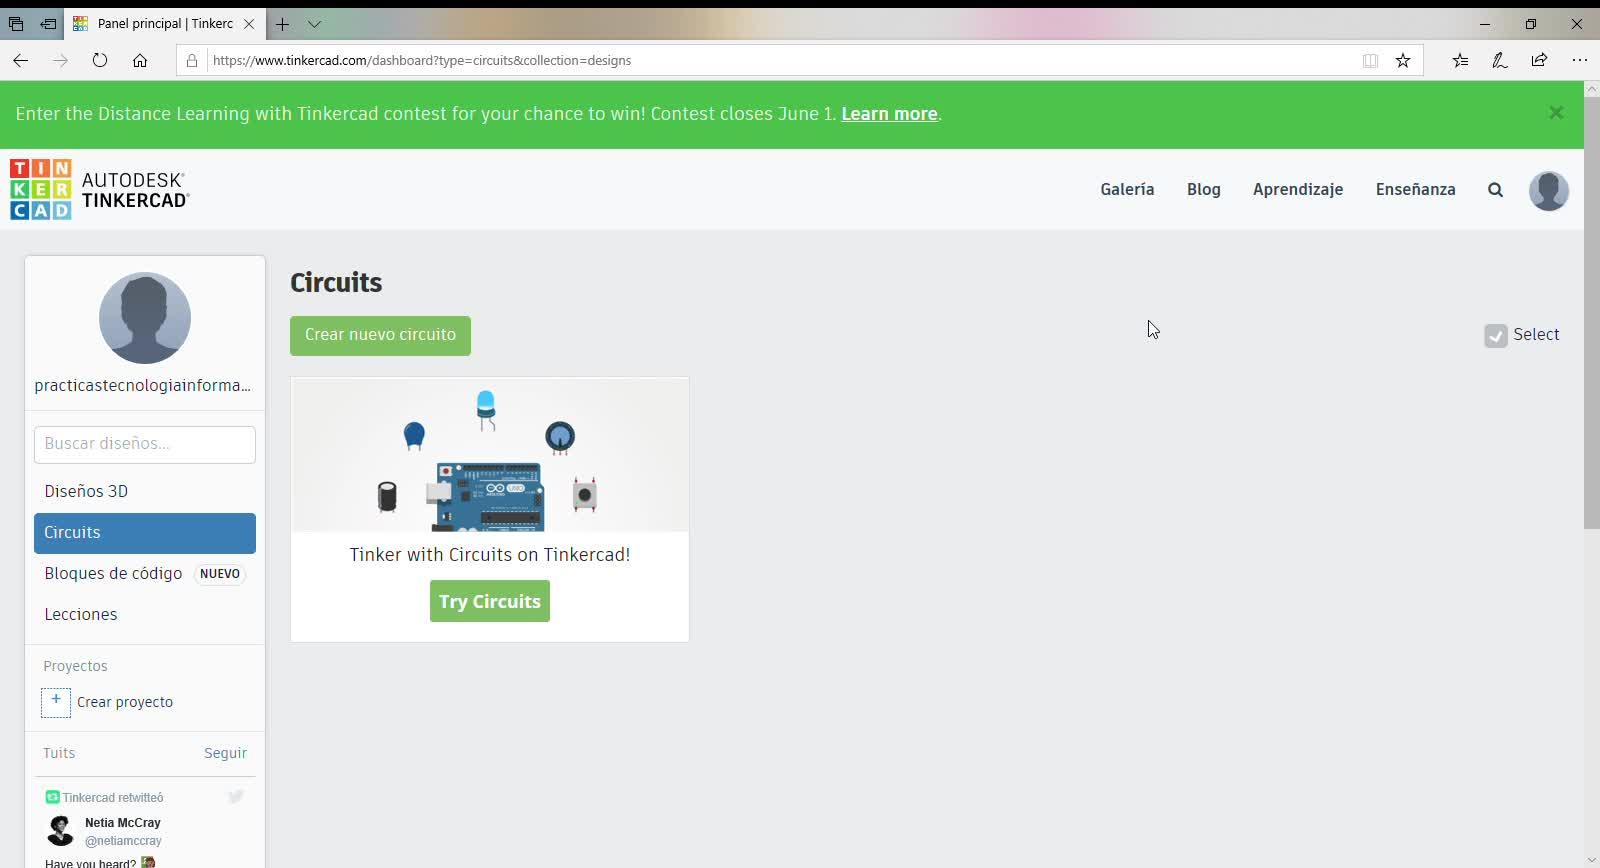
Task: Click scrollbar down arrow
Action: pos(1592,860)
